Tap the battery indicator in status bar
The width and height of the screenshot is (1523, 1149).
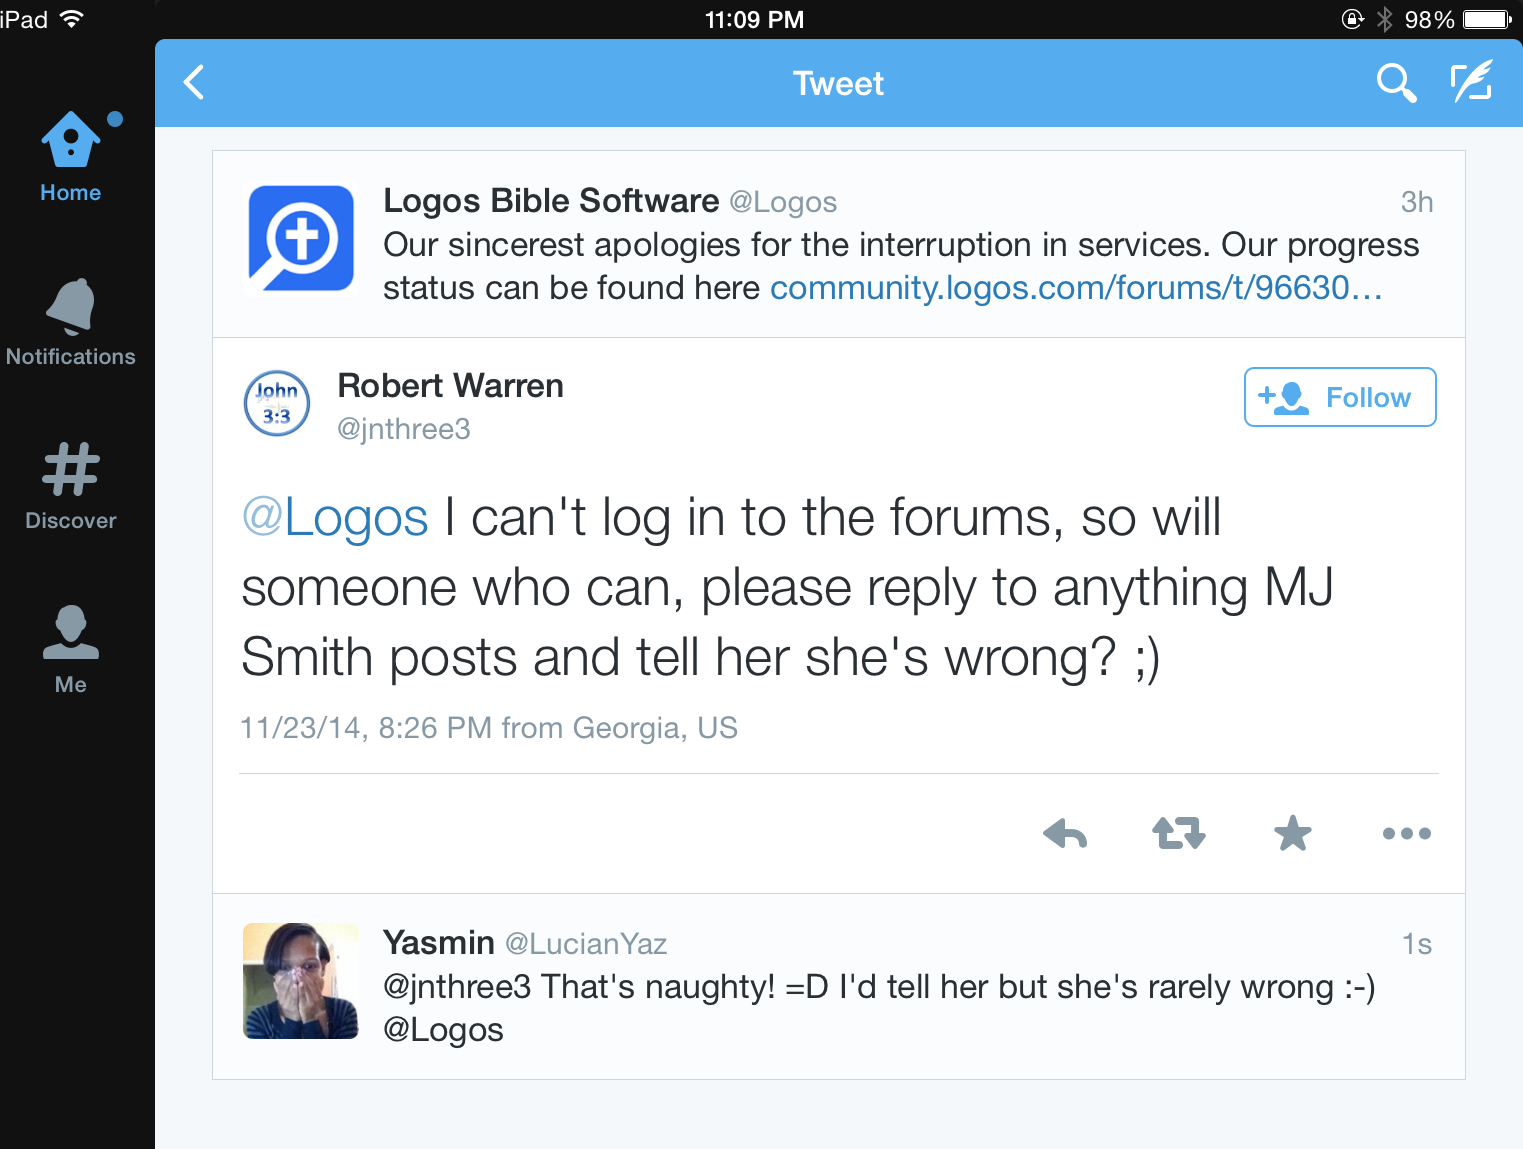[x=1487, y=20]
